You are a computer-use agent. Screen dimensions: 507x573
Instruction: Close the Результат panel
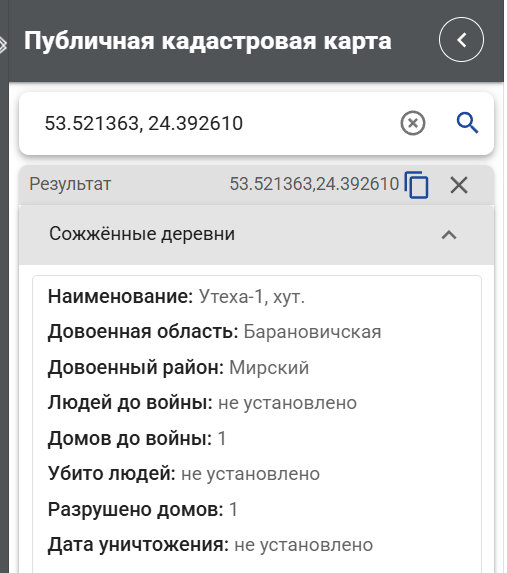[x=459, y=185]
